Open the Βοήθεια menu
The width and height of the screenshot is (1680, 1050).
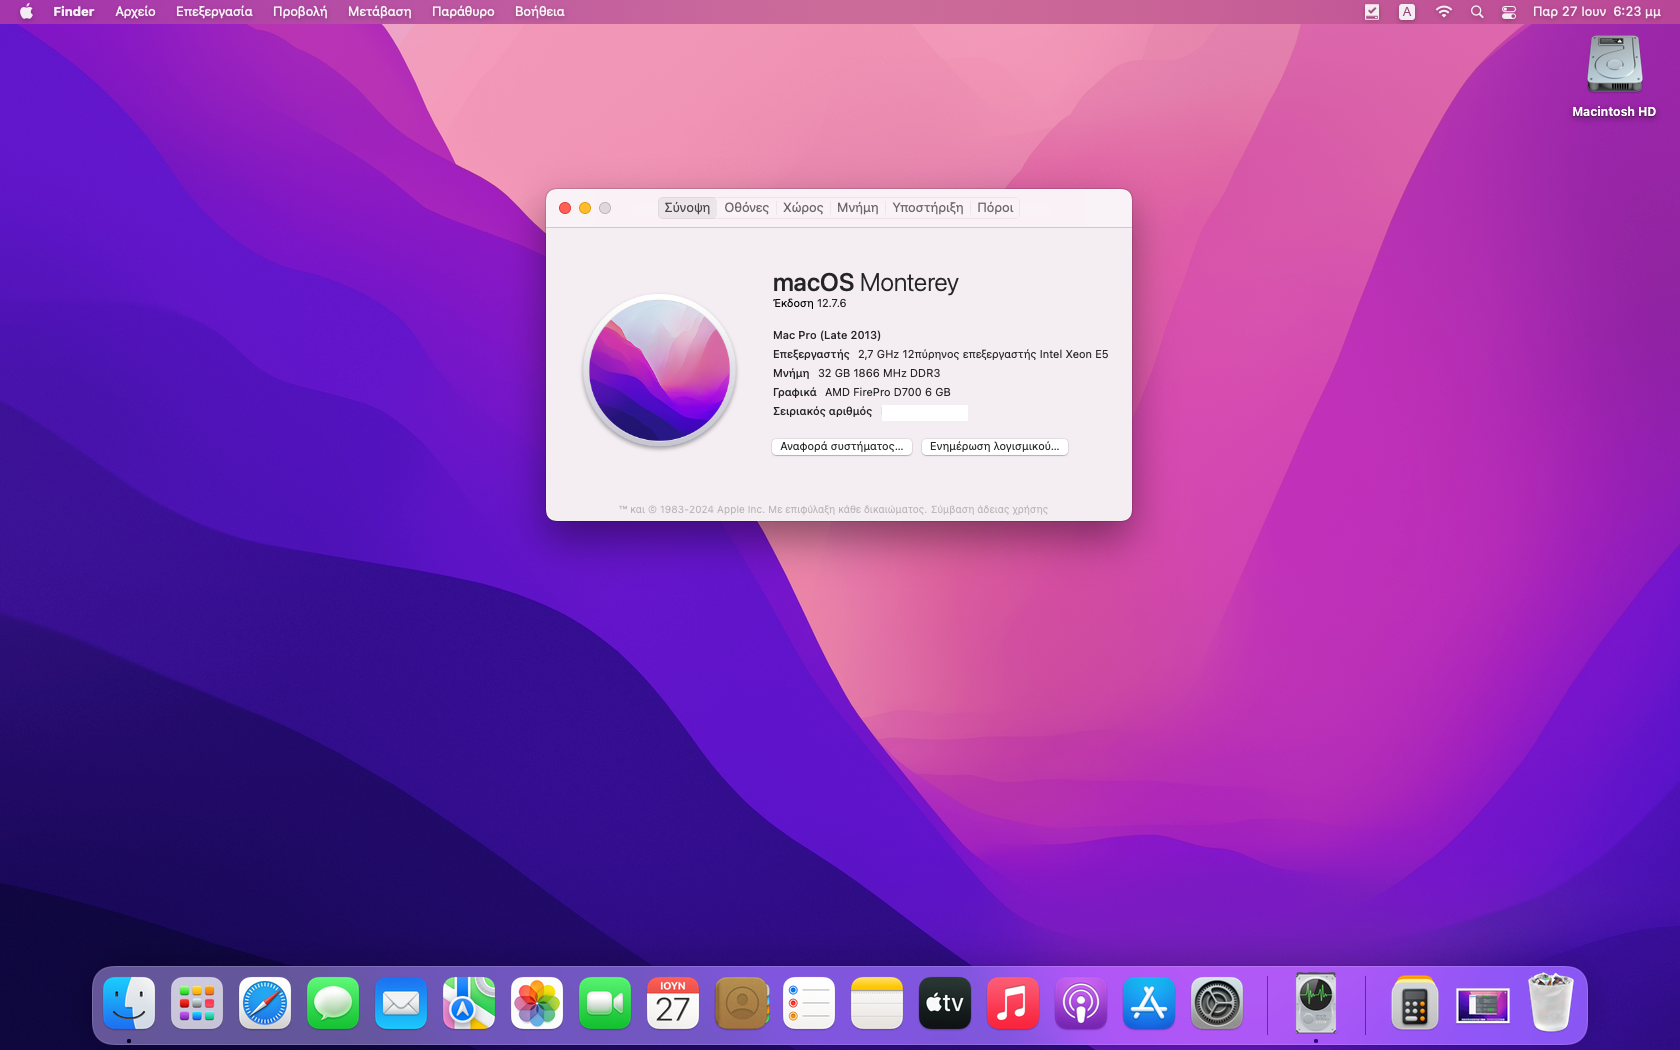(540, 12)
